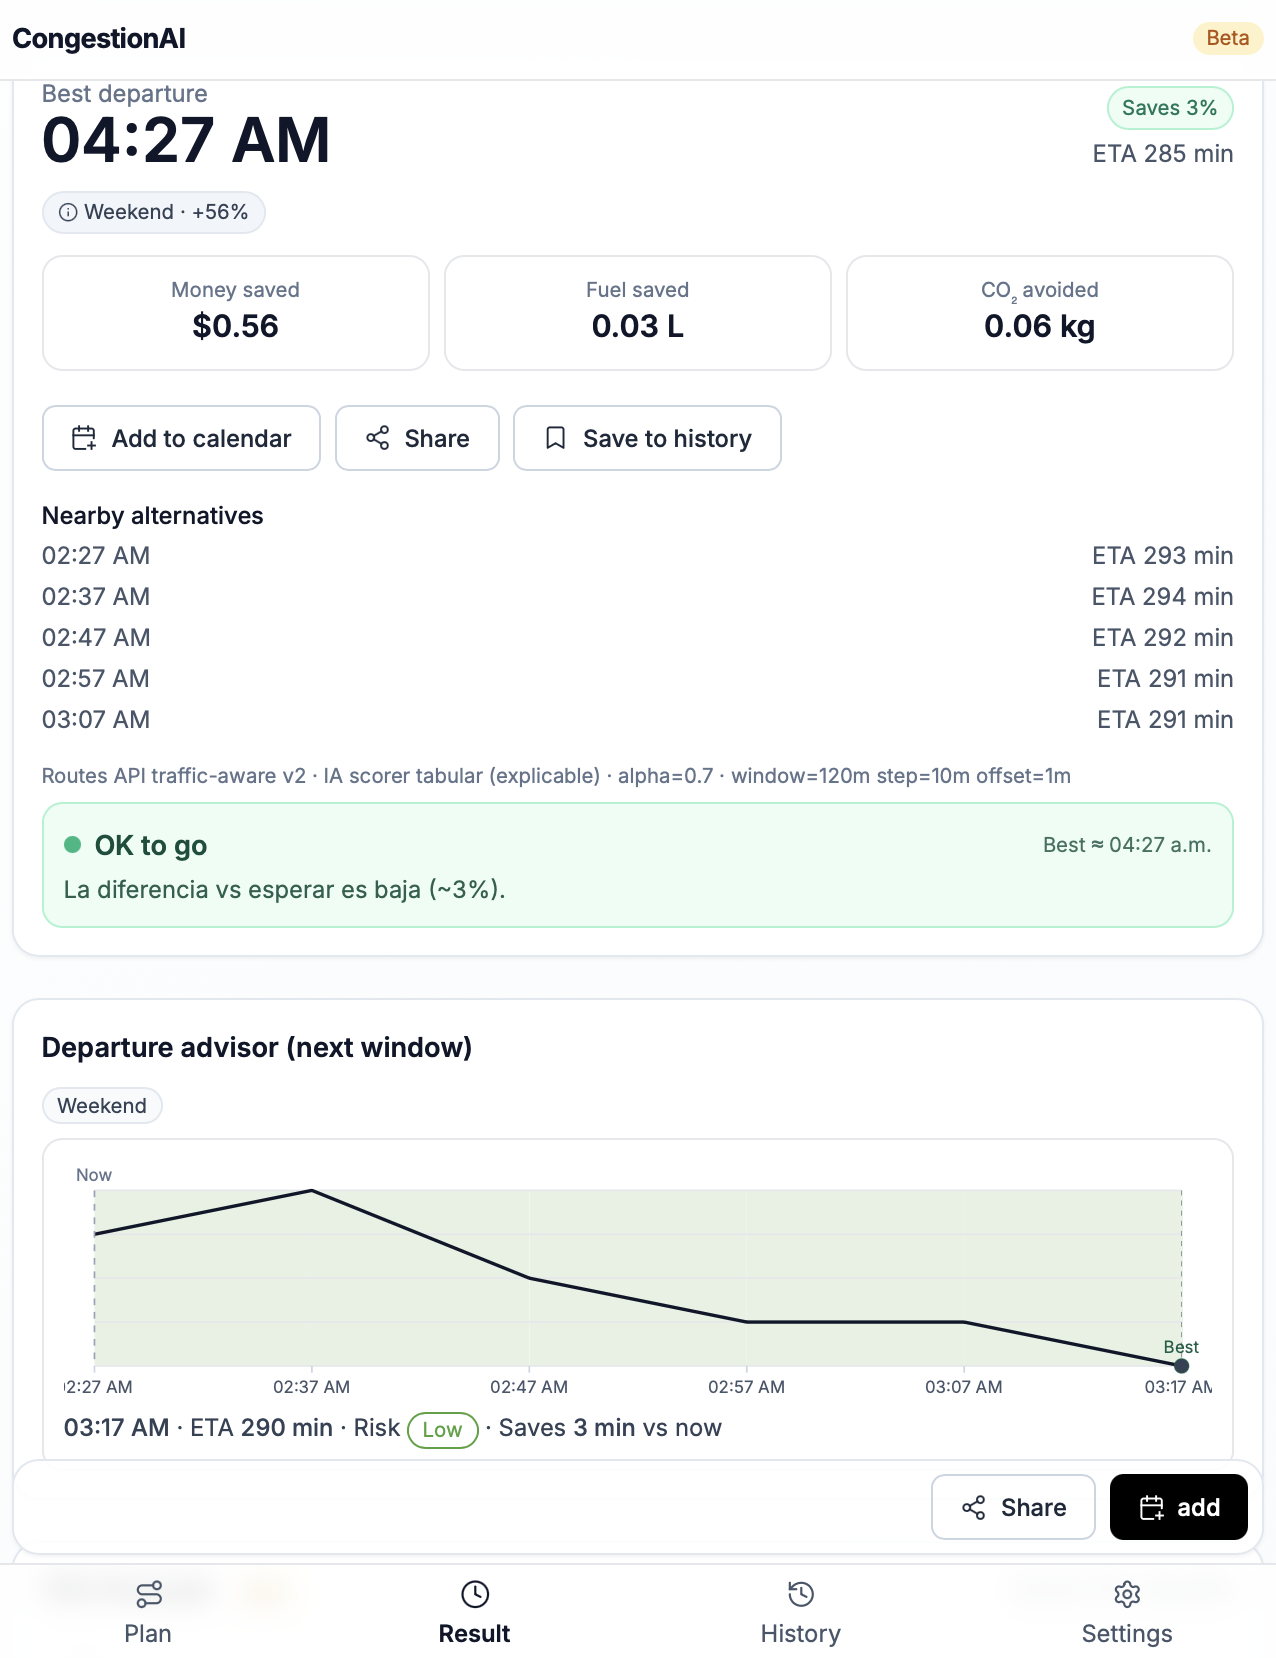Click the Now marker line on chart
This screenshot has height=1658, width=1276.
[95, 1280]
